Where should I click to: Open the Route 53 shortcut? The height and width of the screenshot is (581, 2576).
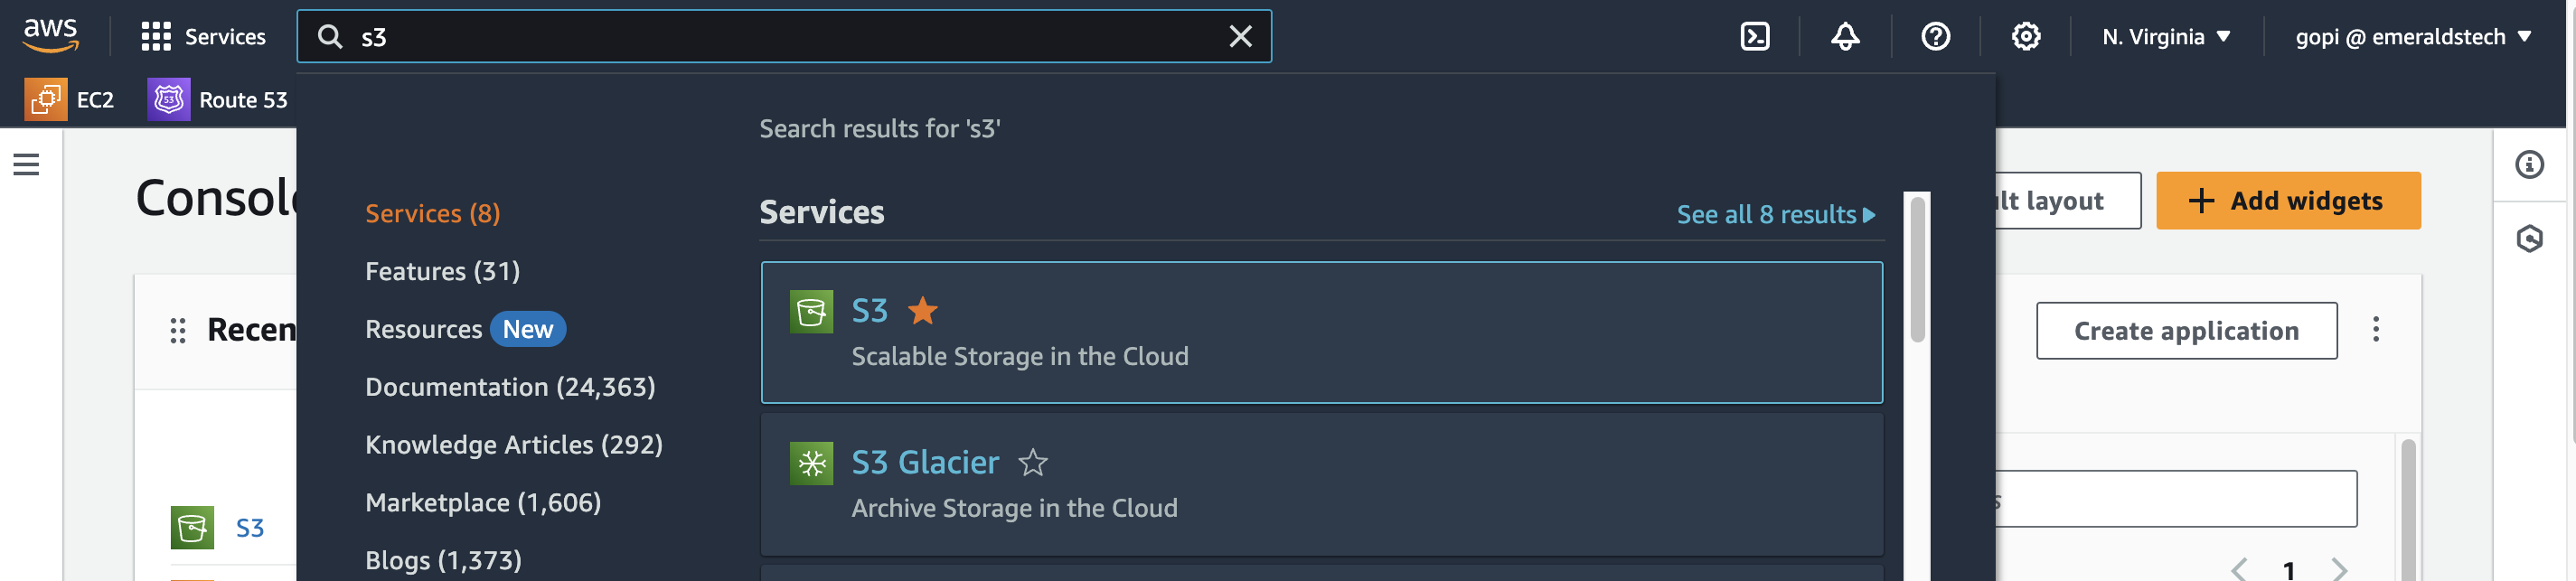(x=218, y=100)
